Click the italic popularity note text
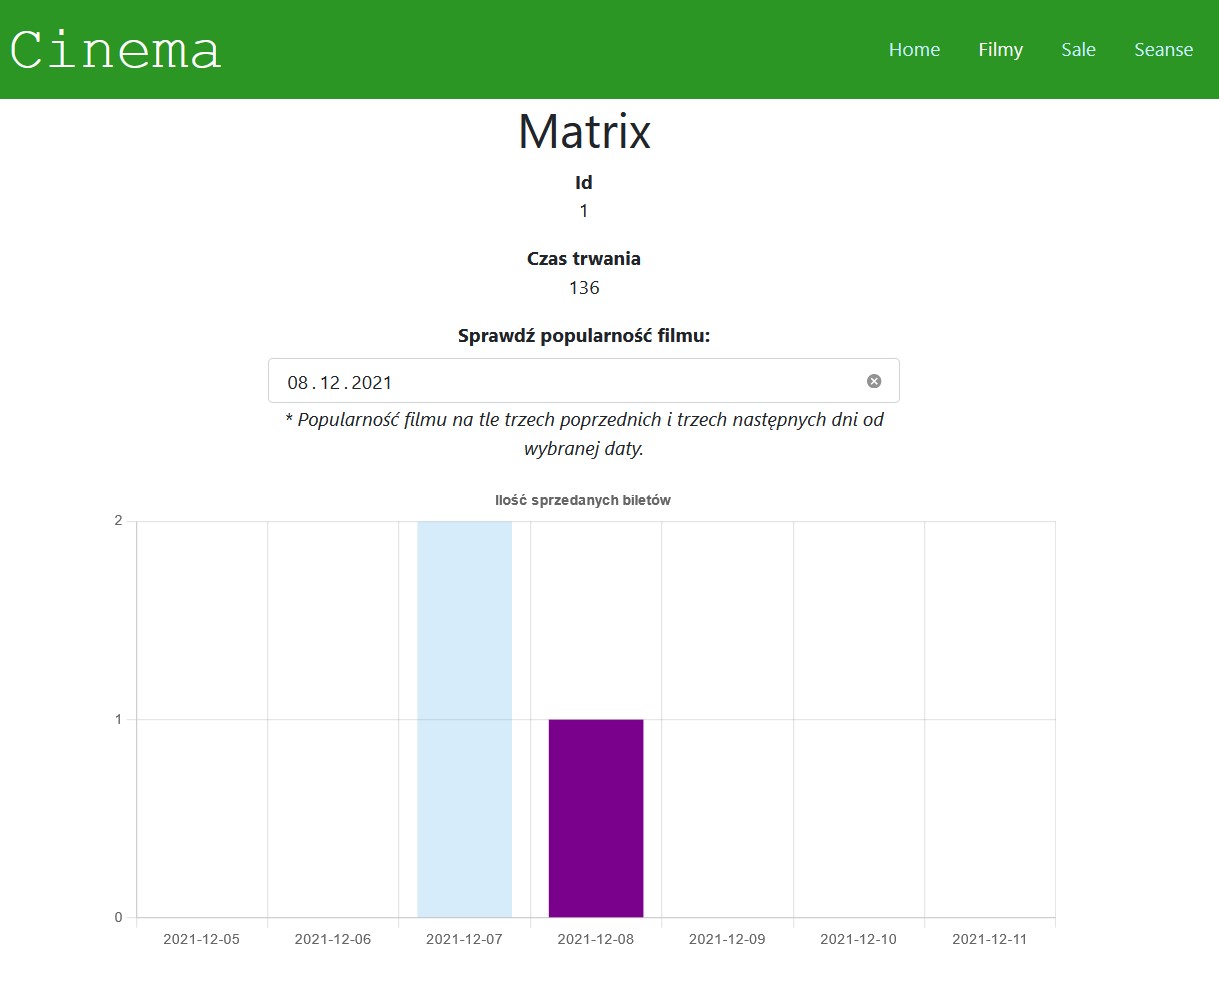 [583, 434]
